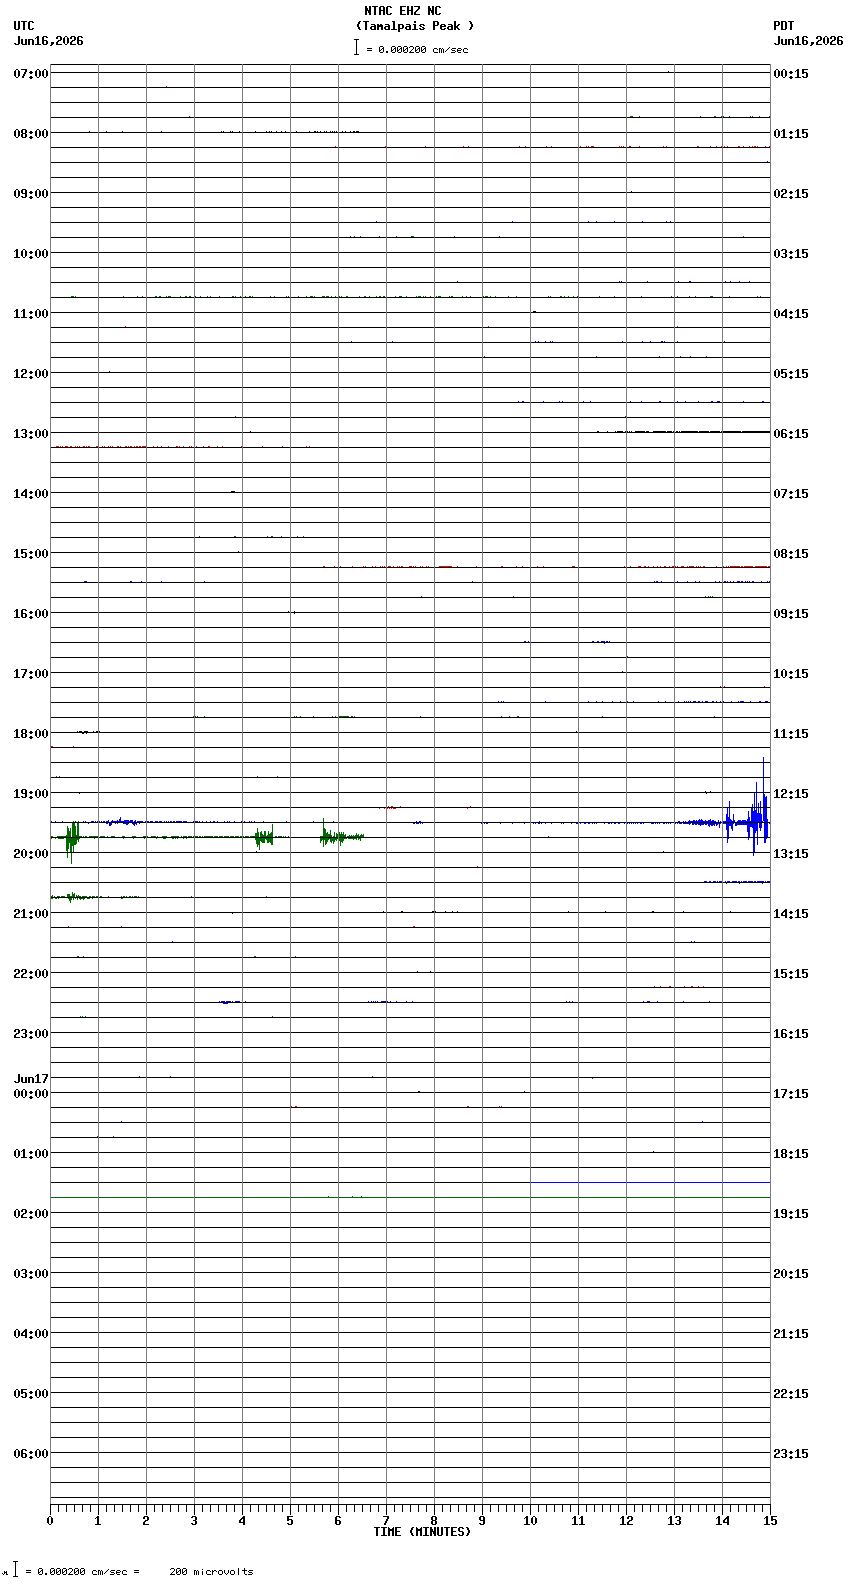Click the 'PDT' header label
This screenshot has height=1584, width=850.
click(x=784, y=26)
